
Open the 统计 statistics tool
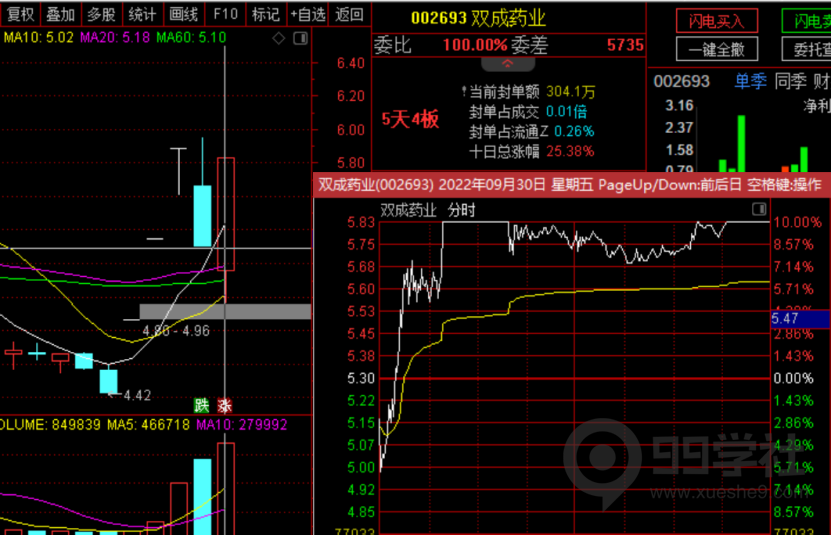(x=142, y=14)
